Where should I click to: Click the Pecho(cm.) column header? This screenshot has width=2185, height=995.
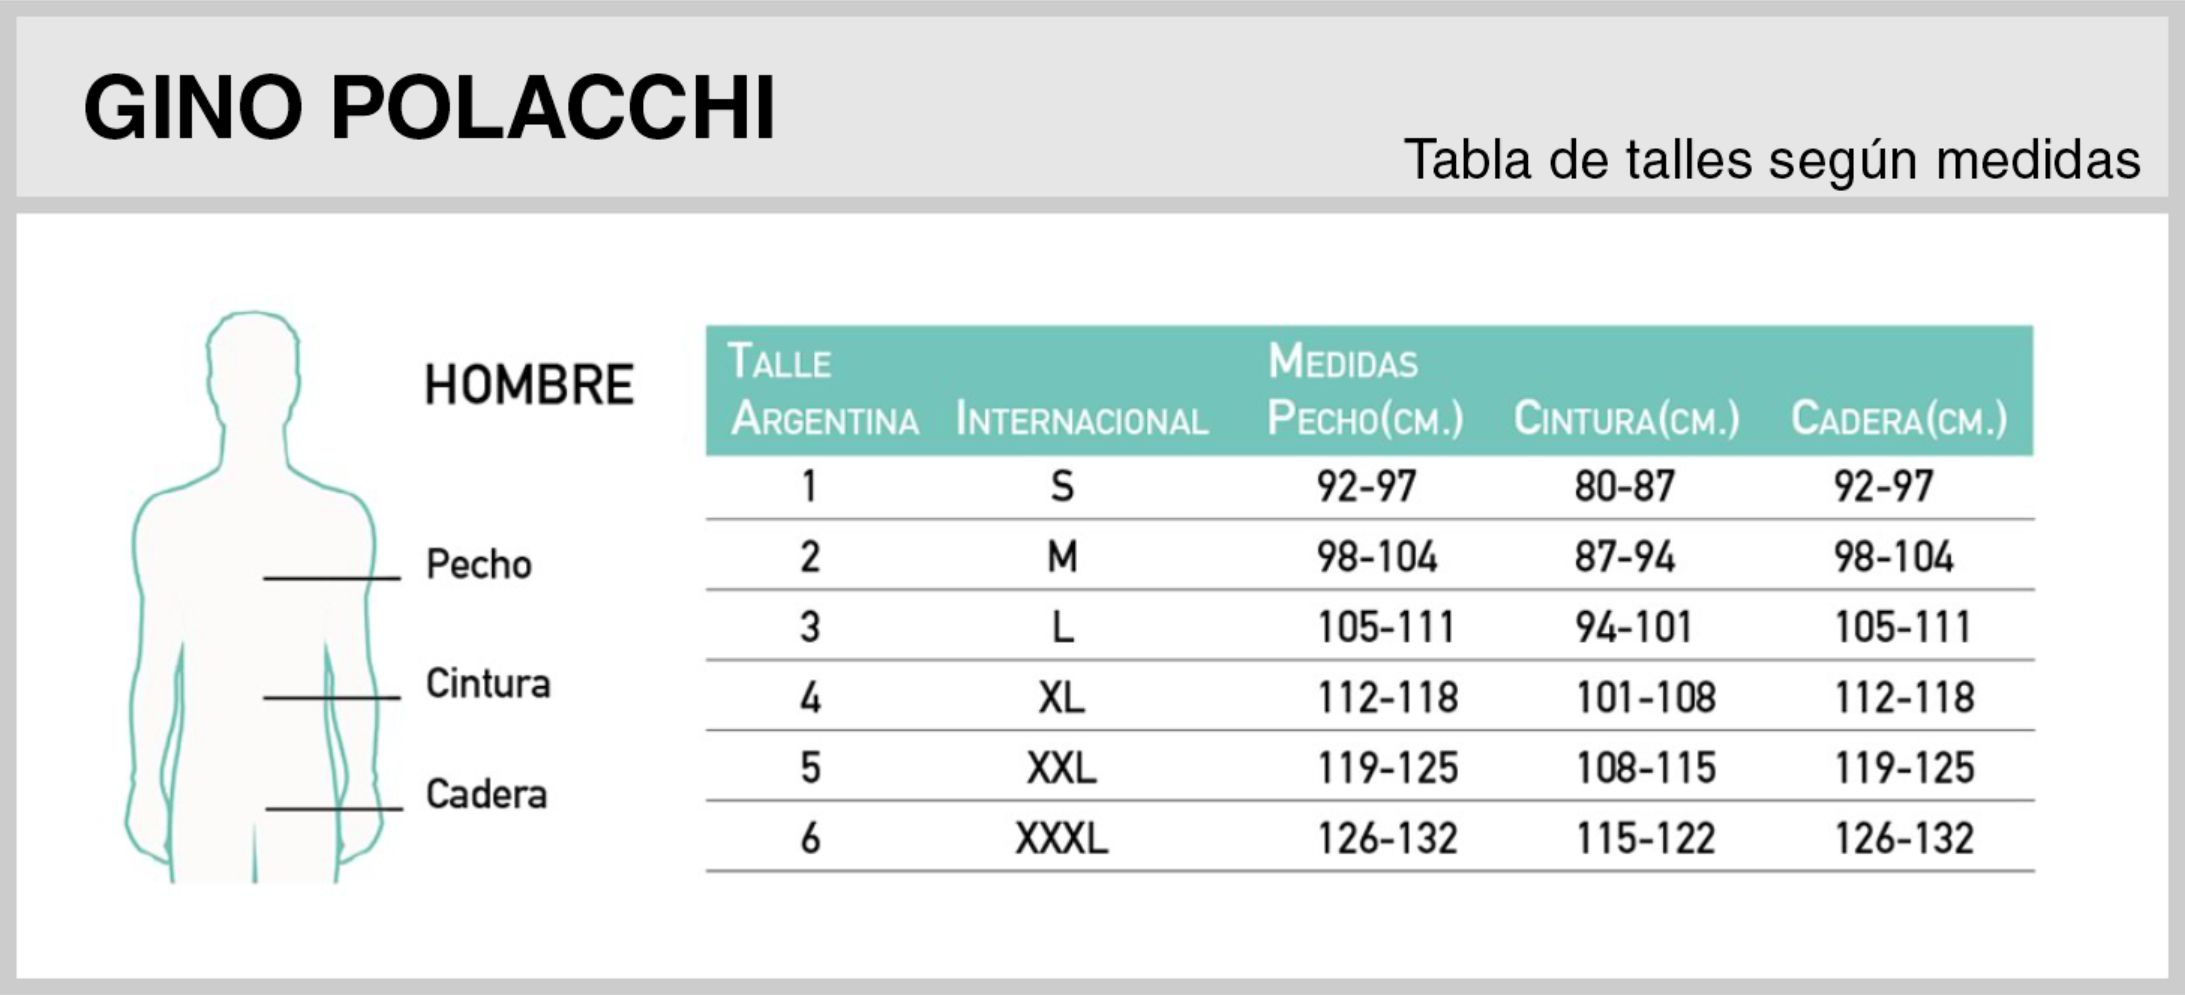pyautogui.click(x=1365, y=418)
